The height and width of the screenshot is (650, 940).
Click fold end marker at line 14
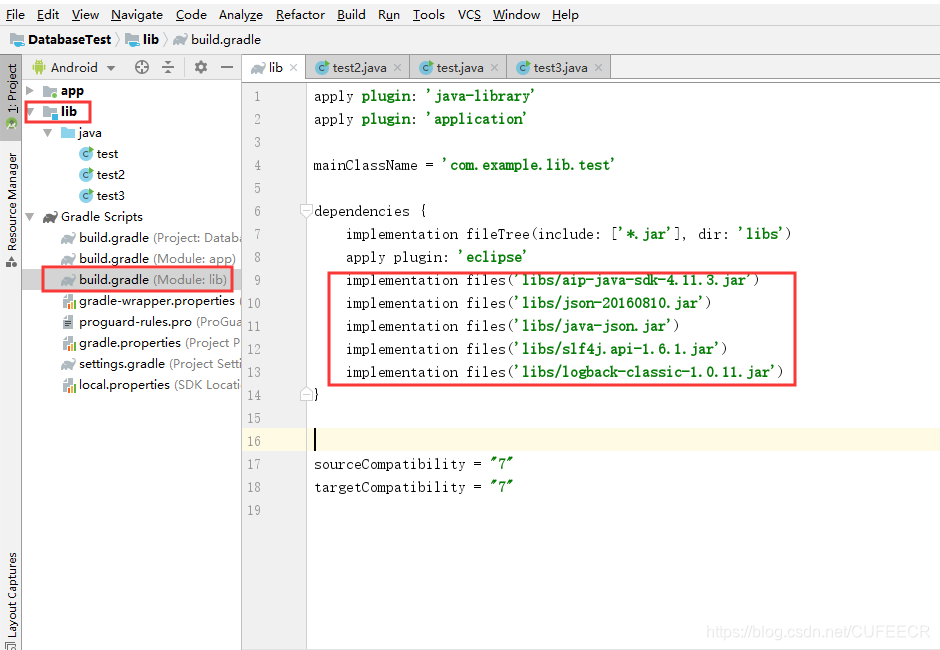click(x=306, y=394)
